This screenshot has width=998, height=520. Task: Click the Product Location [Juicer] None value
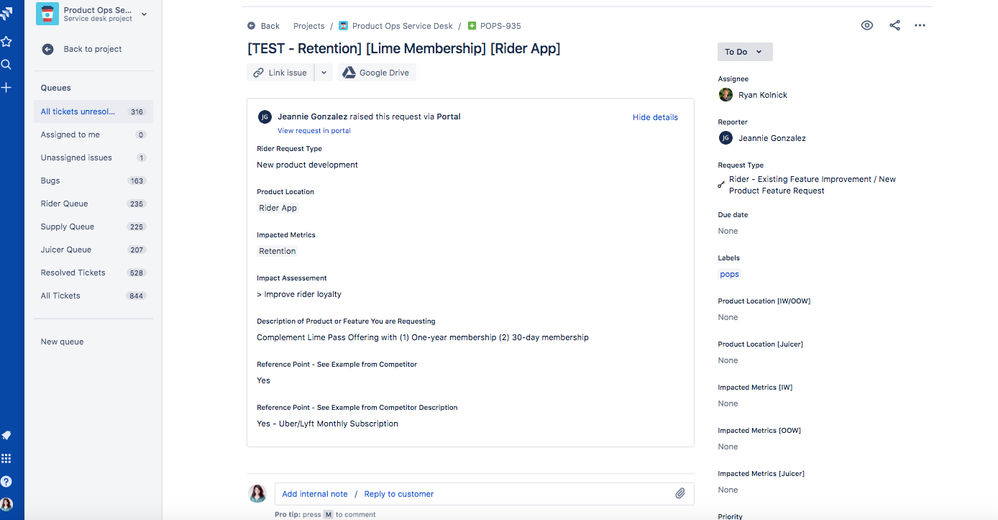[x=727, y=360]
